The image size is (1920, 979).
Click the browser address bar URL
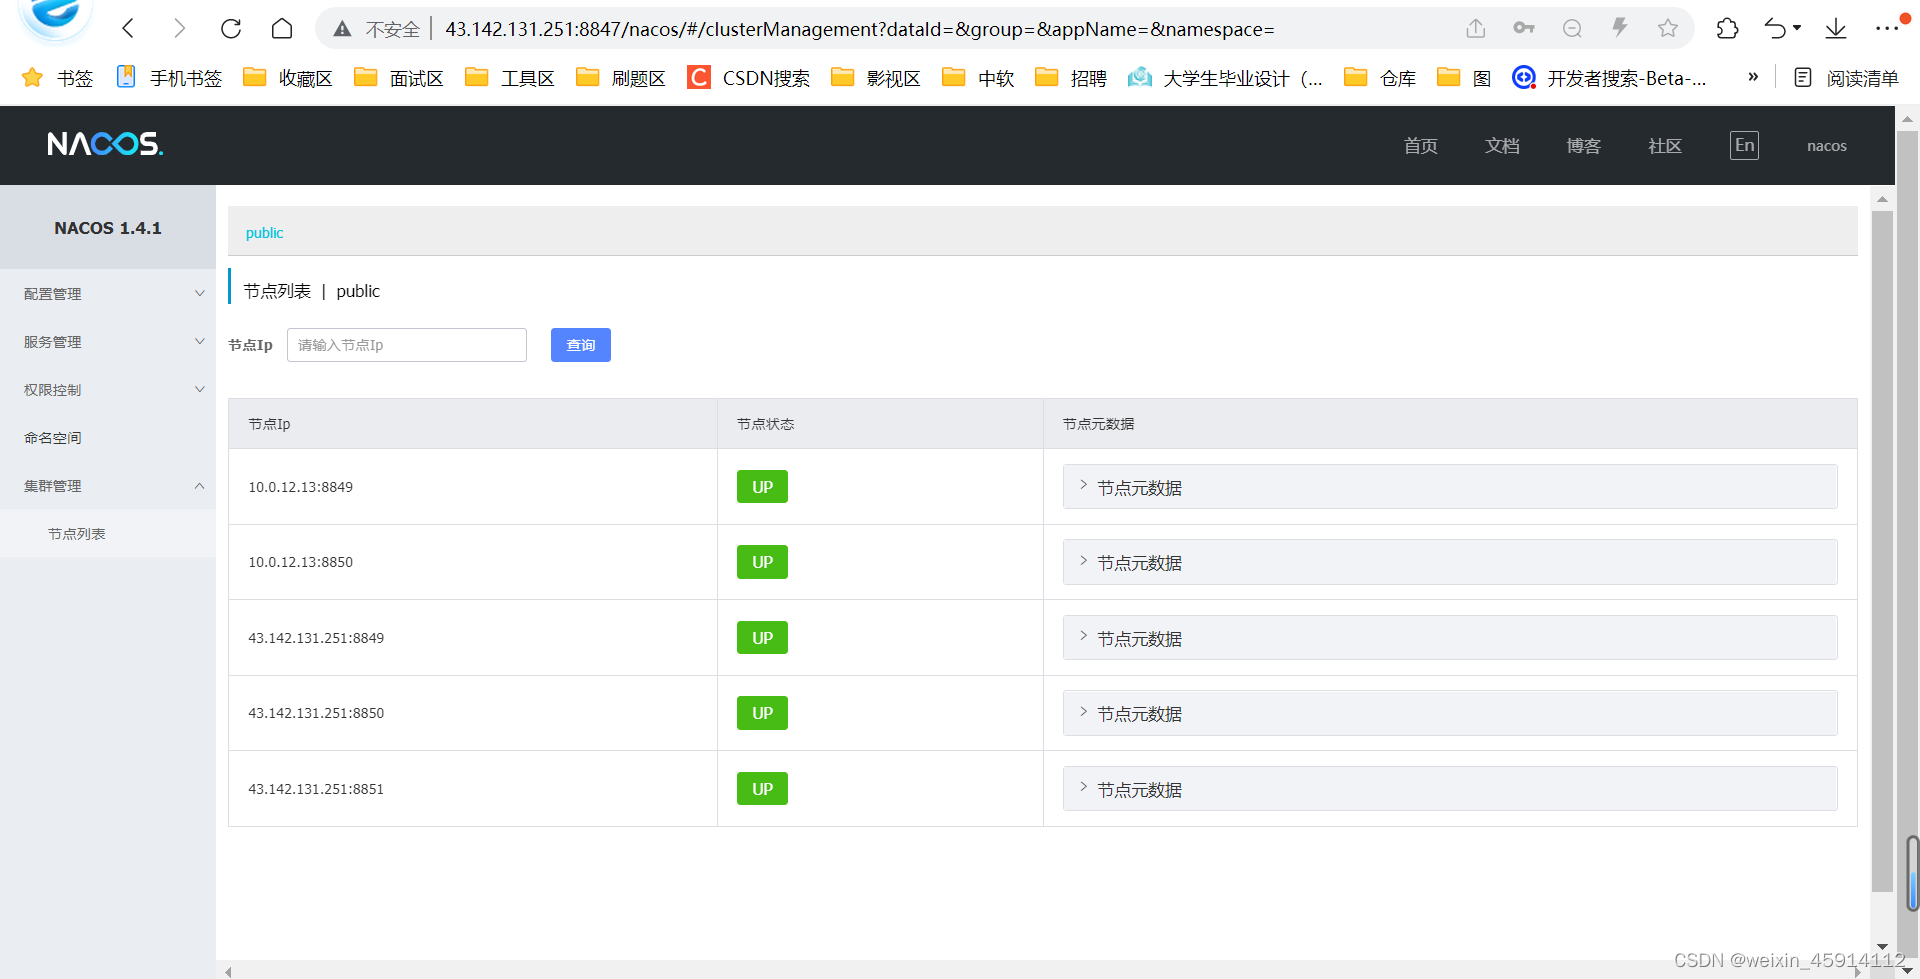pos(860,29)
